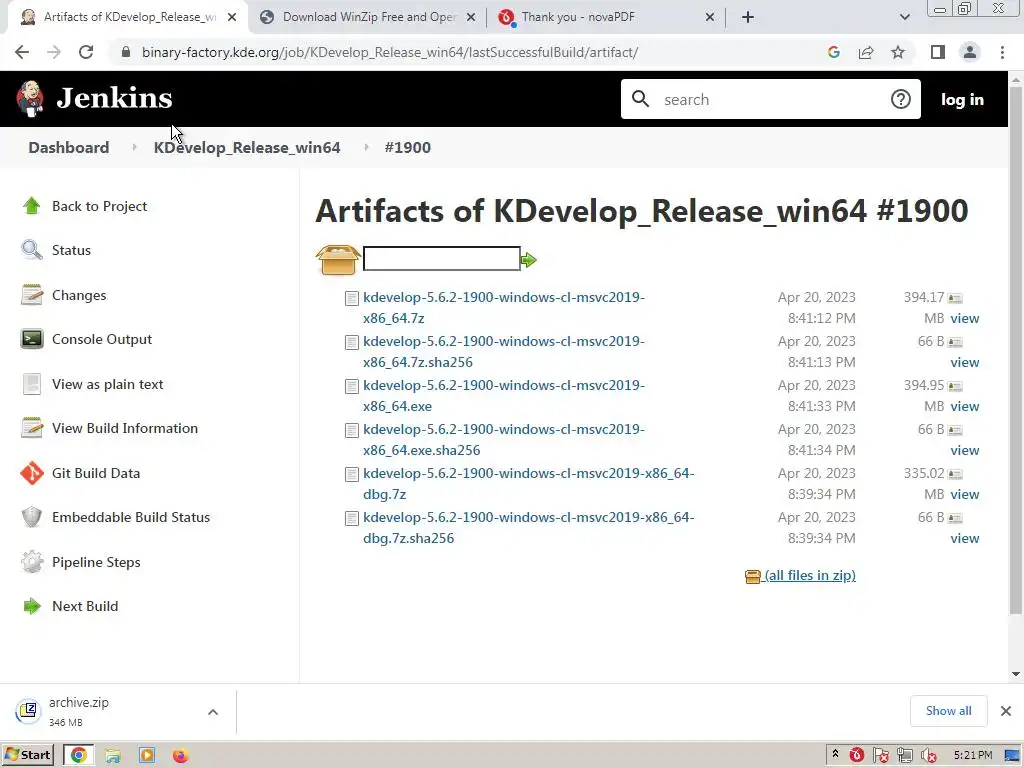Download kdevelop x86_64.7z file link
1024x768 pixels.
pyautogui.click(x=504, y=308)
